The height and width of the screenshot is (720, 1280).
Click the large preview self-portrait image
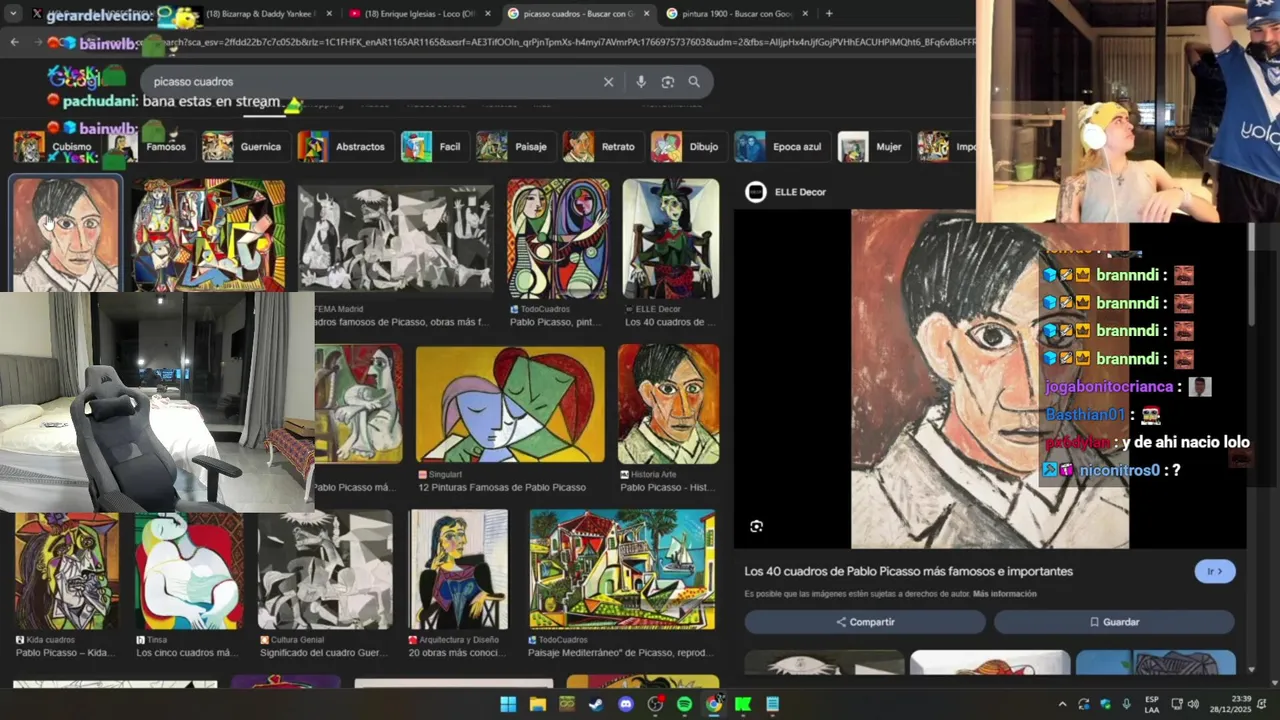coord(990,379)
